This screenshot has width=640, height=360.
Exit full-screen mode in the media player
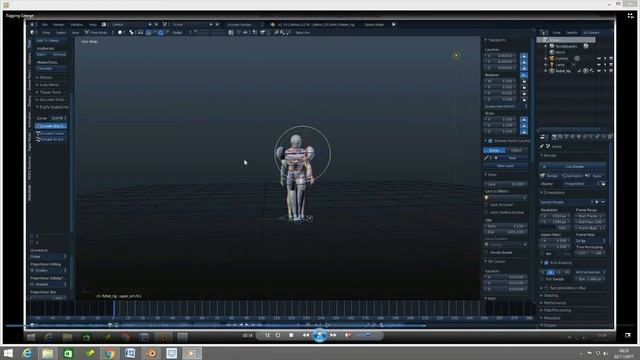click(x=628, y=336)
